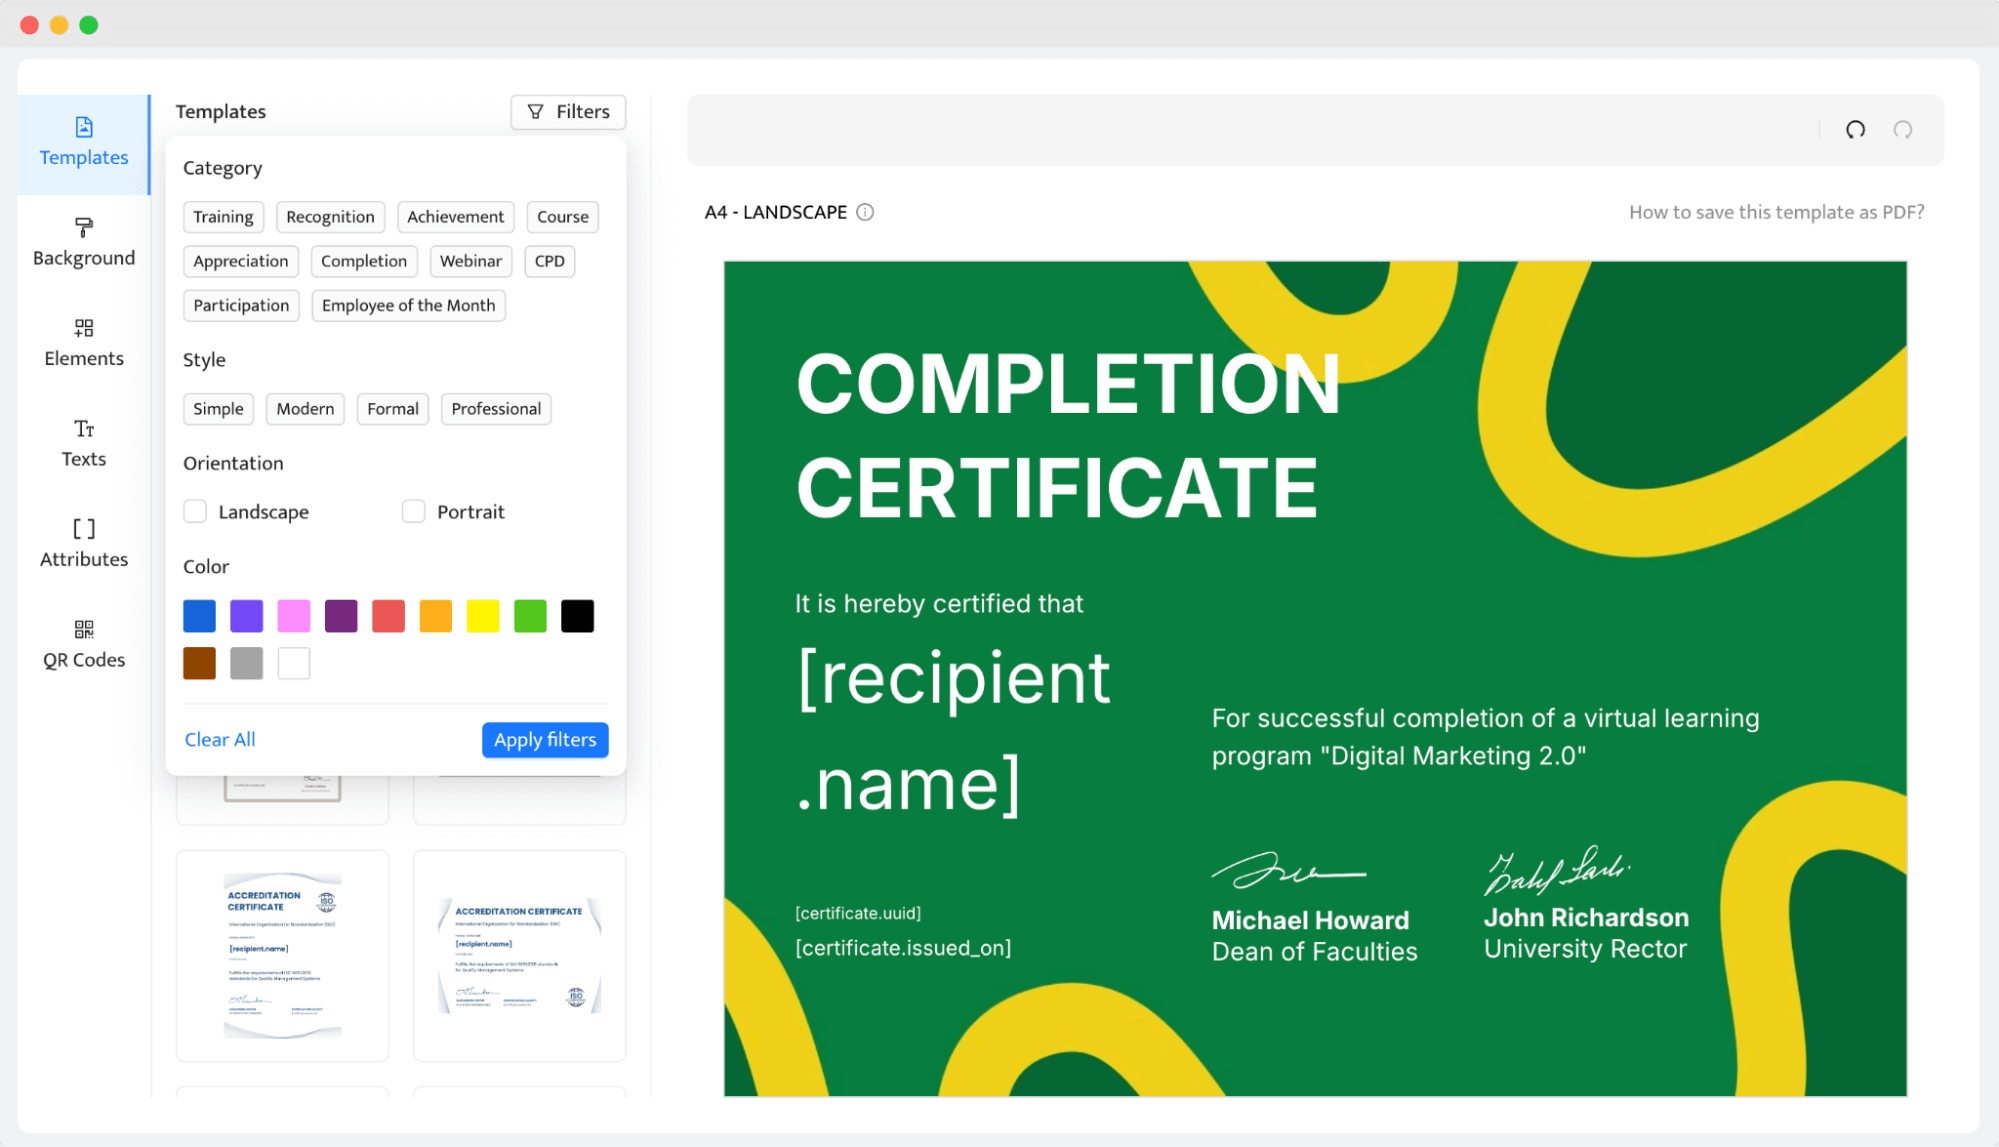The width and height of the screenshot is (1999, 1147).
Task: Click the COMPLETION CERTIFICATE title text
Action: coord(1068,435)
